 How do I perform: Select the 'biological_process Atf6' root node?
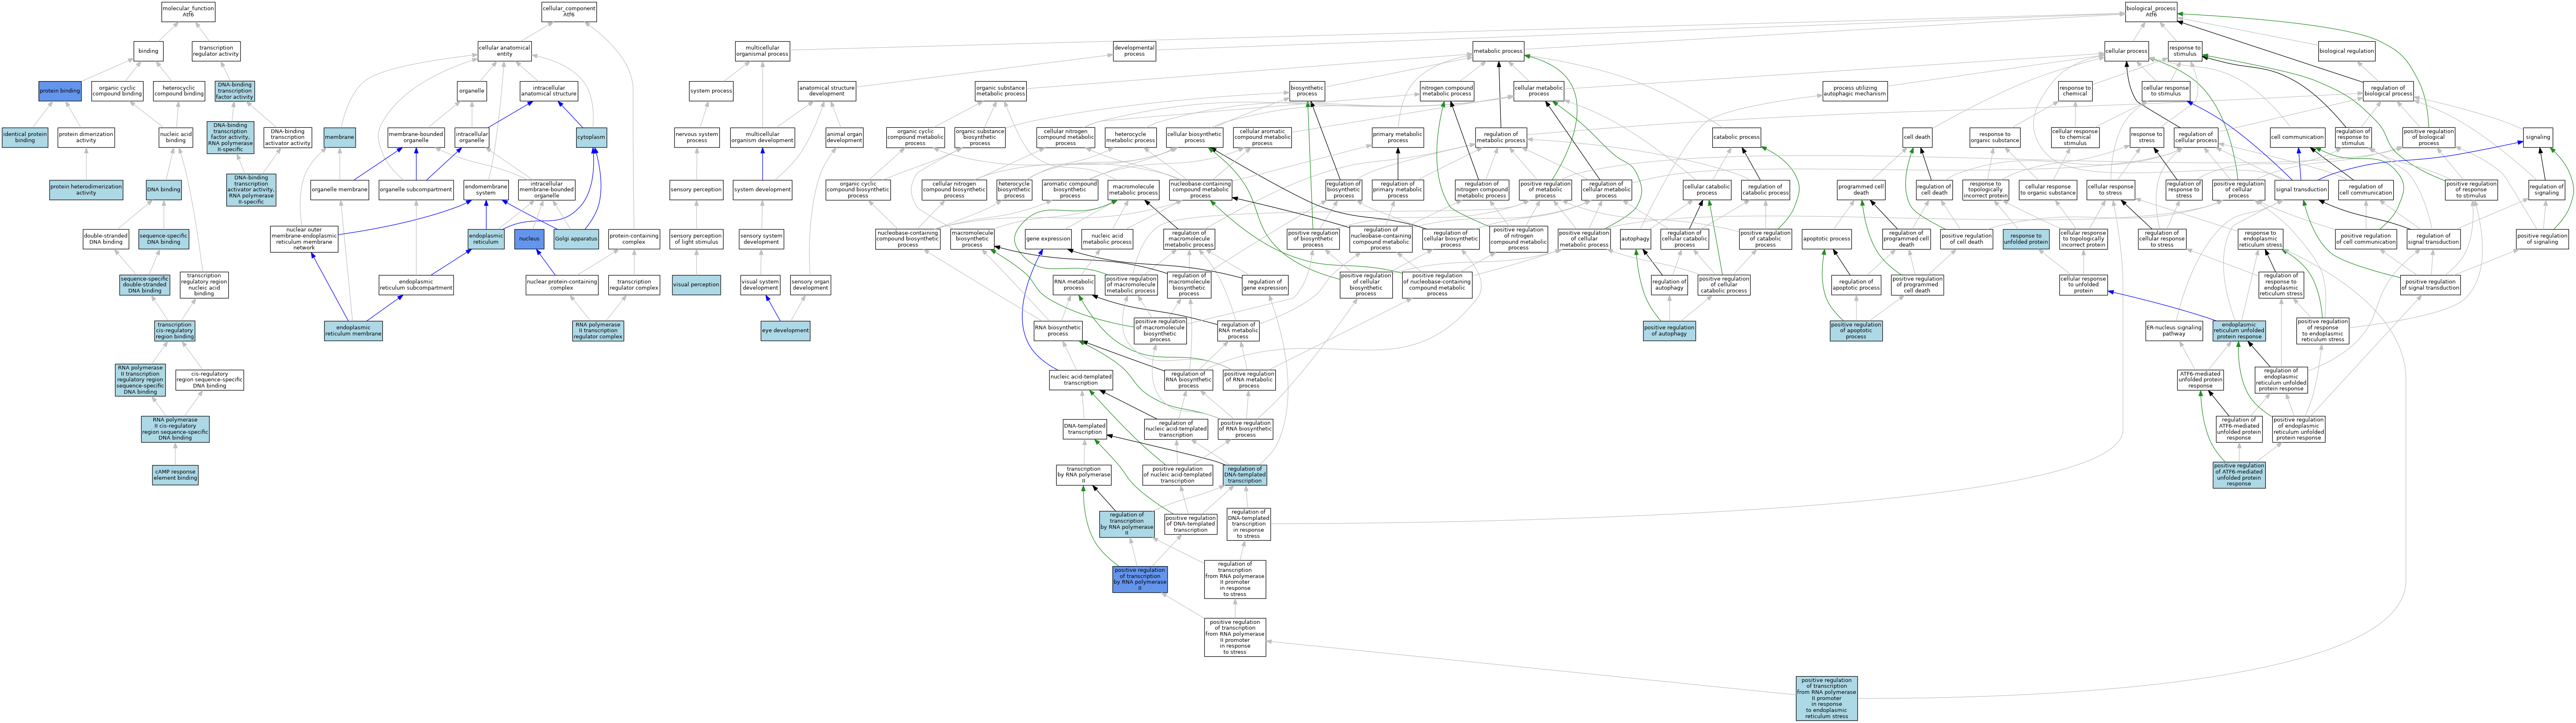[x=2151, y=12]
